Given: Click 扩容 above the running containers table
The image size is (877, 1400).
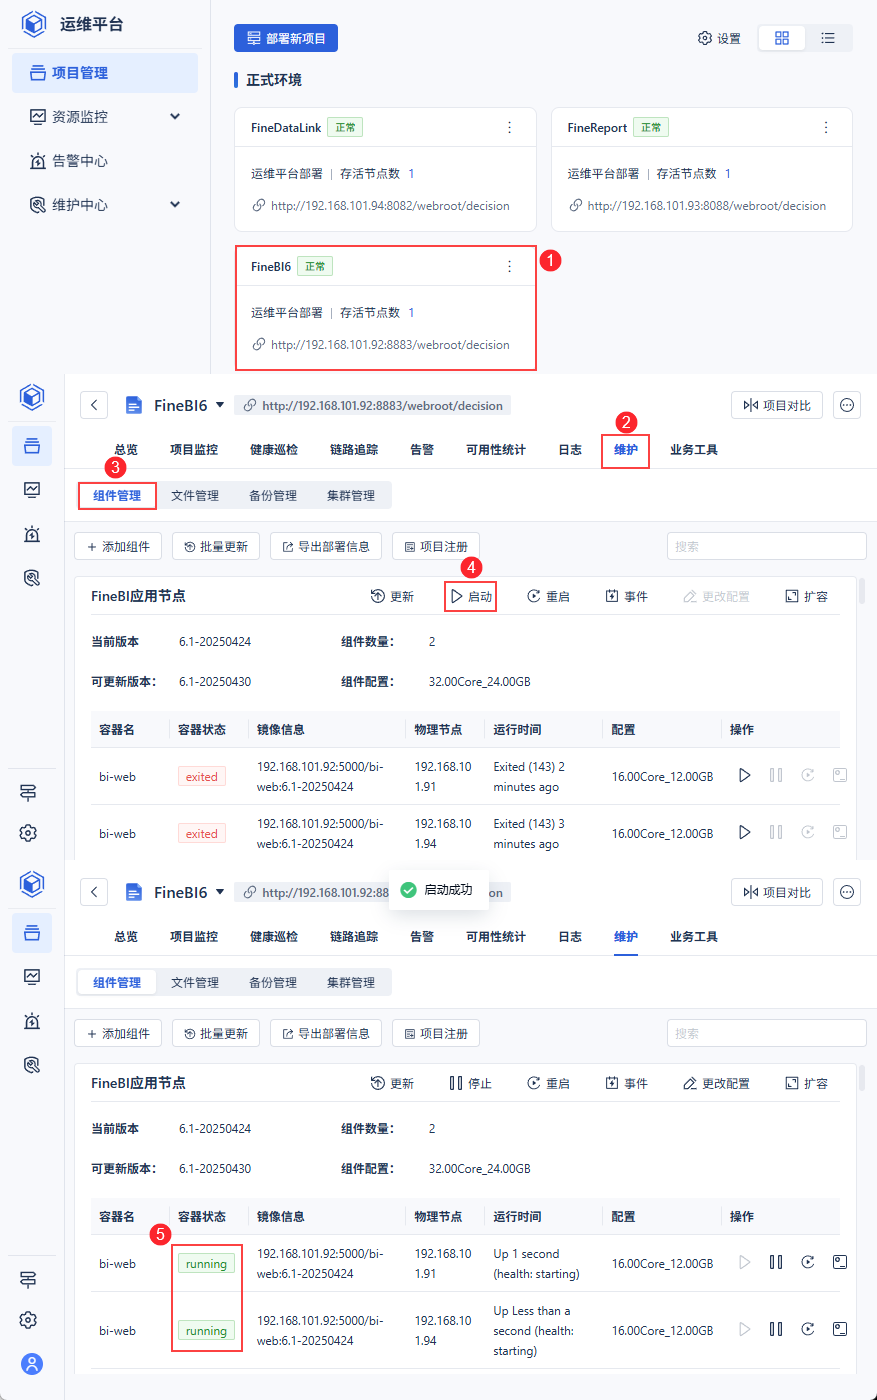Looking at the screenshot, I should pyautogui.click(x=806, y=1084).
